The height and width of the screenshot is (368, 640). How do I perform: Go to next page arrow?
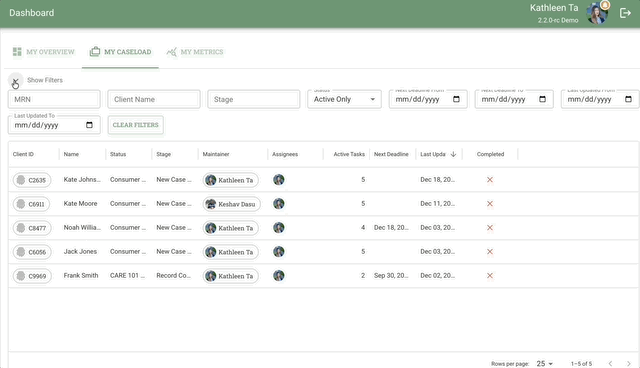(629, 364)
